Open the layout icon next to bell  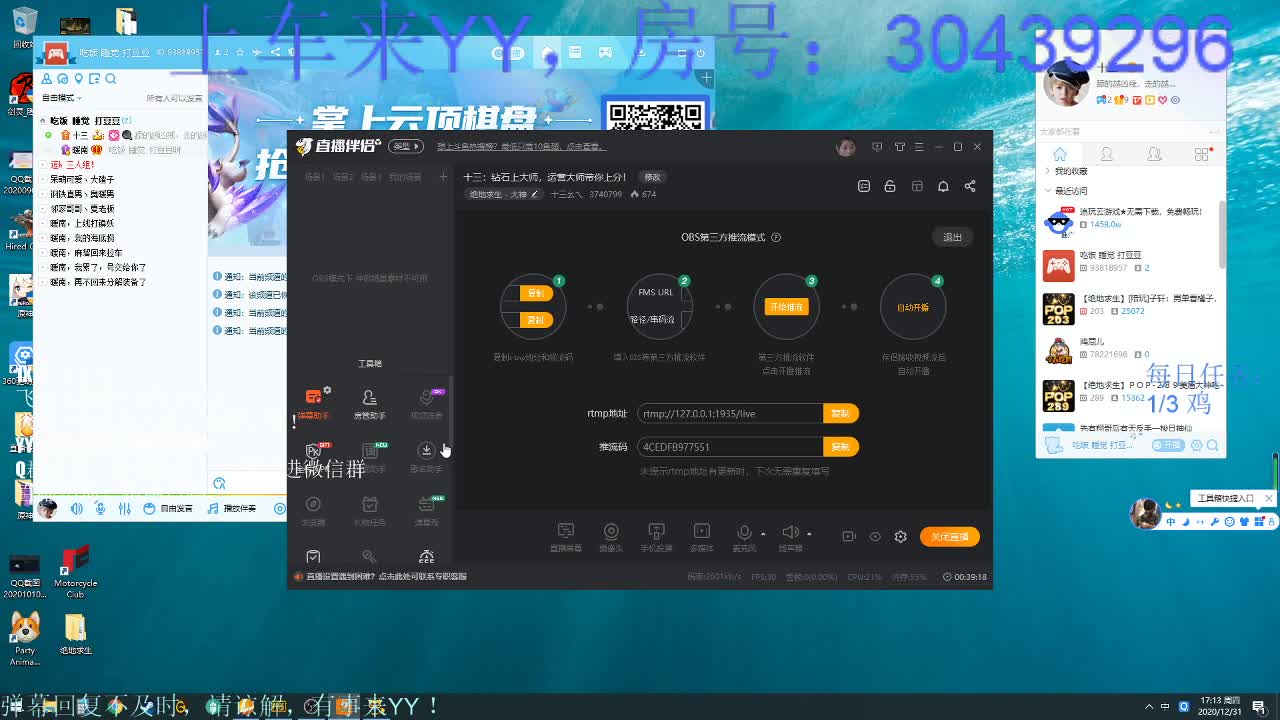point(917,186)
